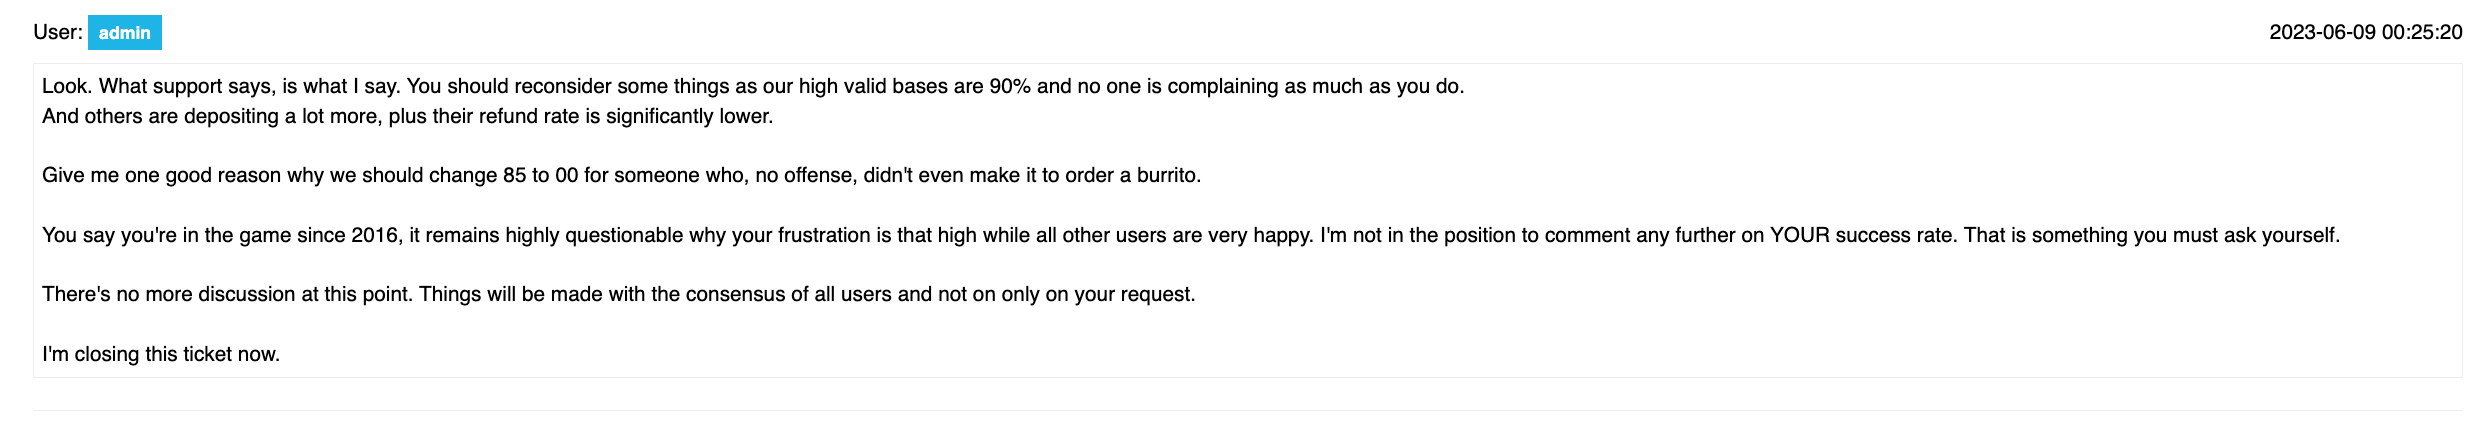
Task: Click the "85 to 00" text
Action: coord(541,175)
